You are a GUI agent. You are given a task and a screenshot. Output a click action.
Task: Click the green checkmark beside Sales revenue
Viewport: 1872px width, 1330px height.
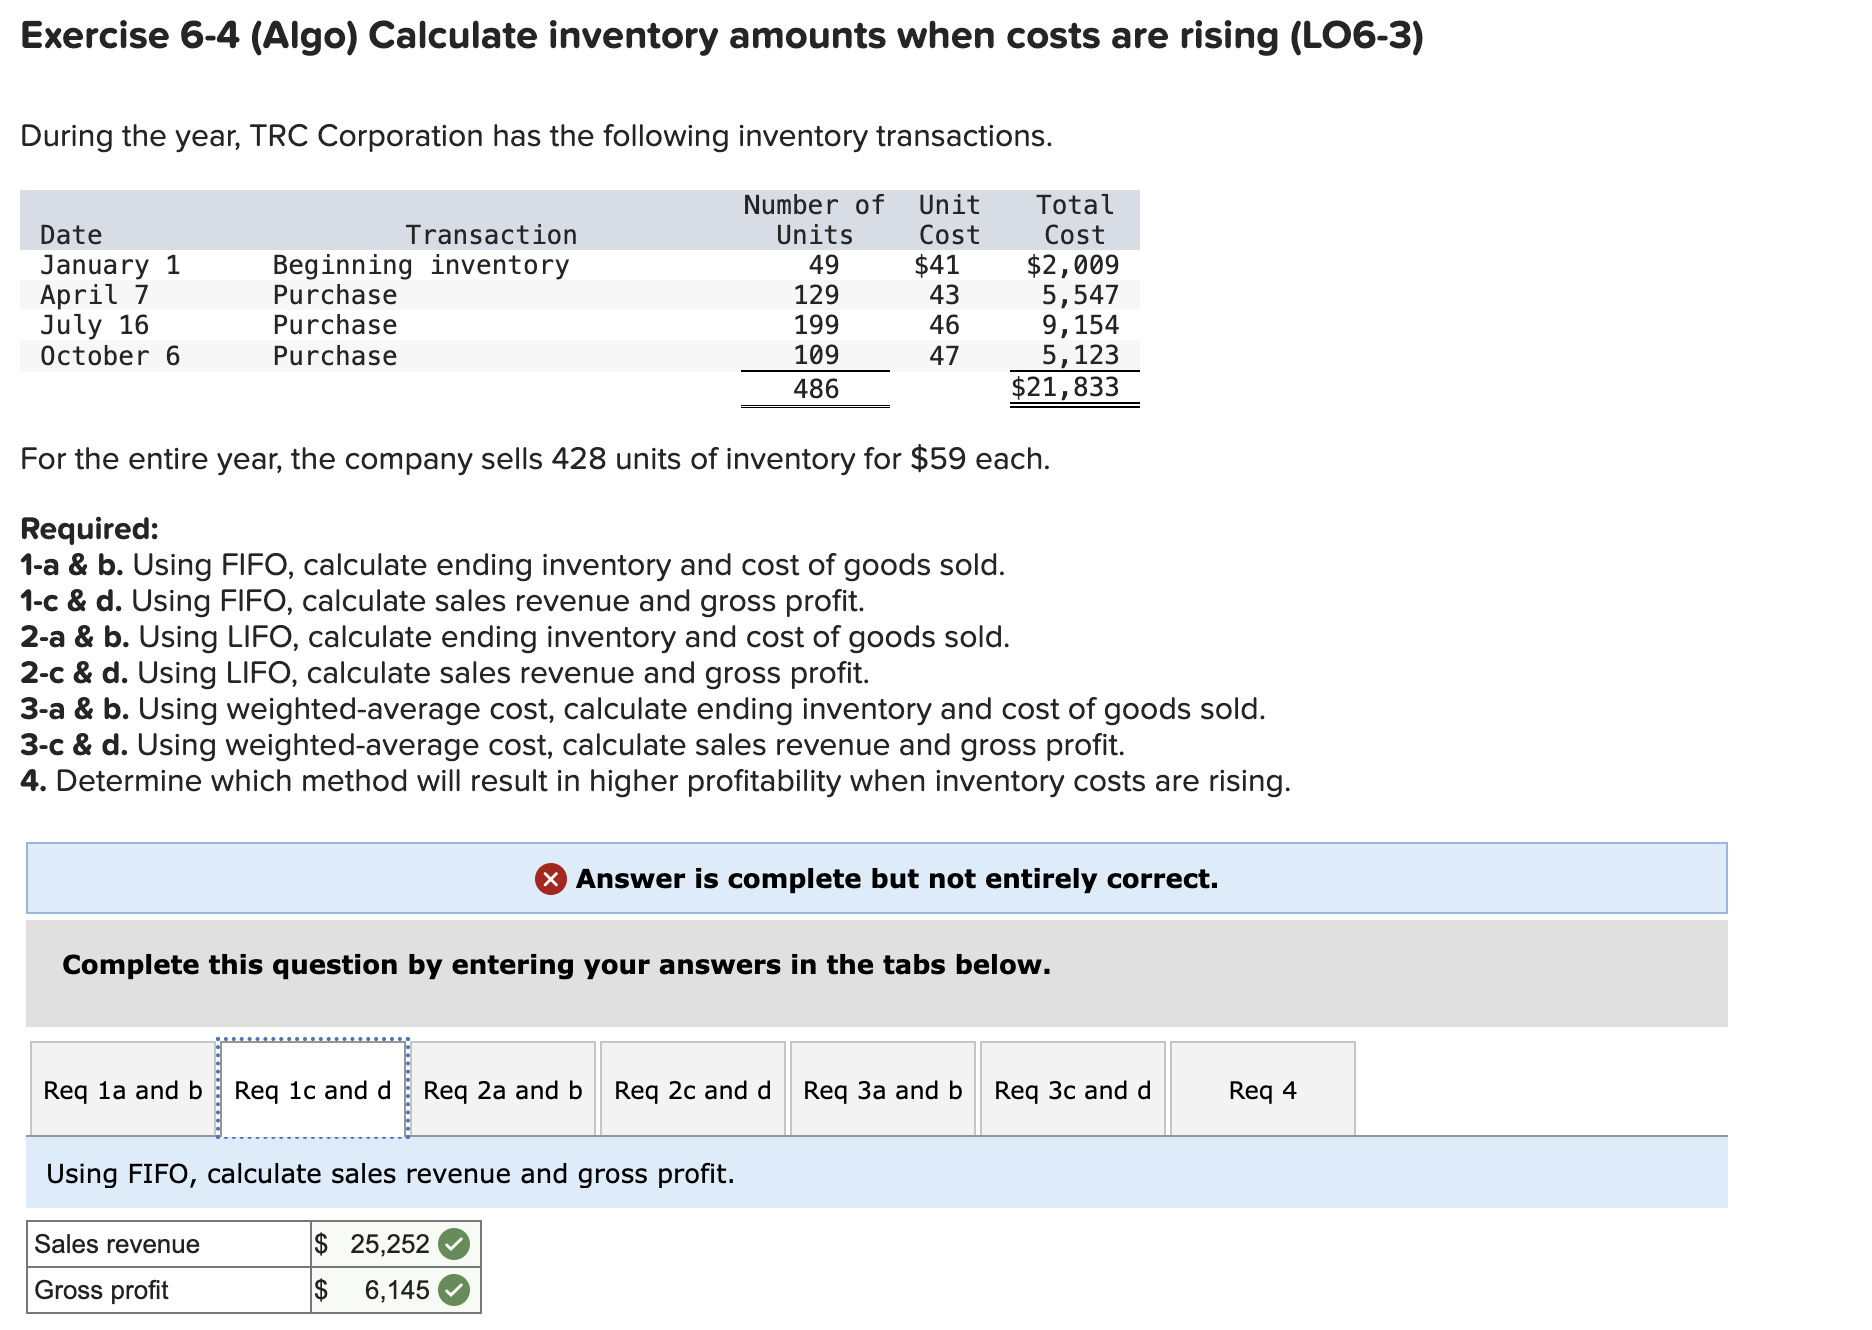coord(455,1243)
